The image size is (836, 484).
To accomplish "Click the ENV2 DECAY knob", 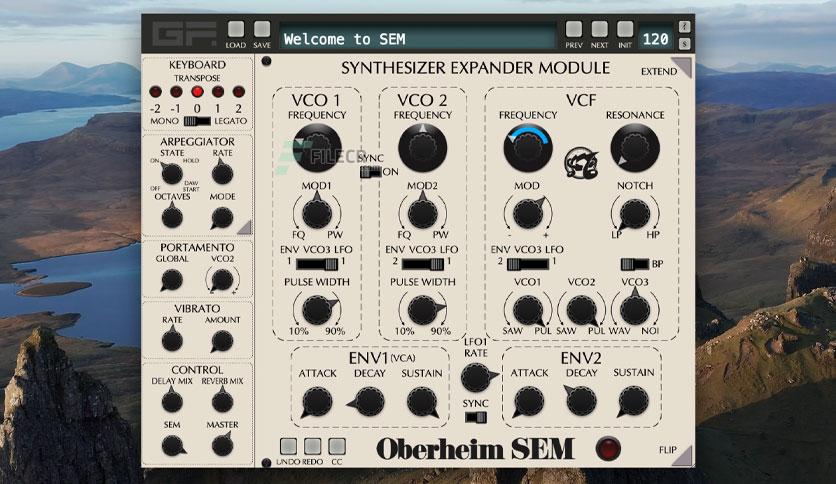I will click(x=581, y=401).
